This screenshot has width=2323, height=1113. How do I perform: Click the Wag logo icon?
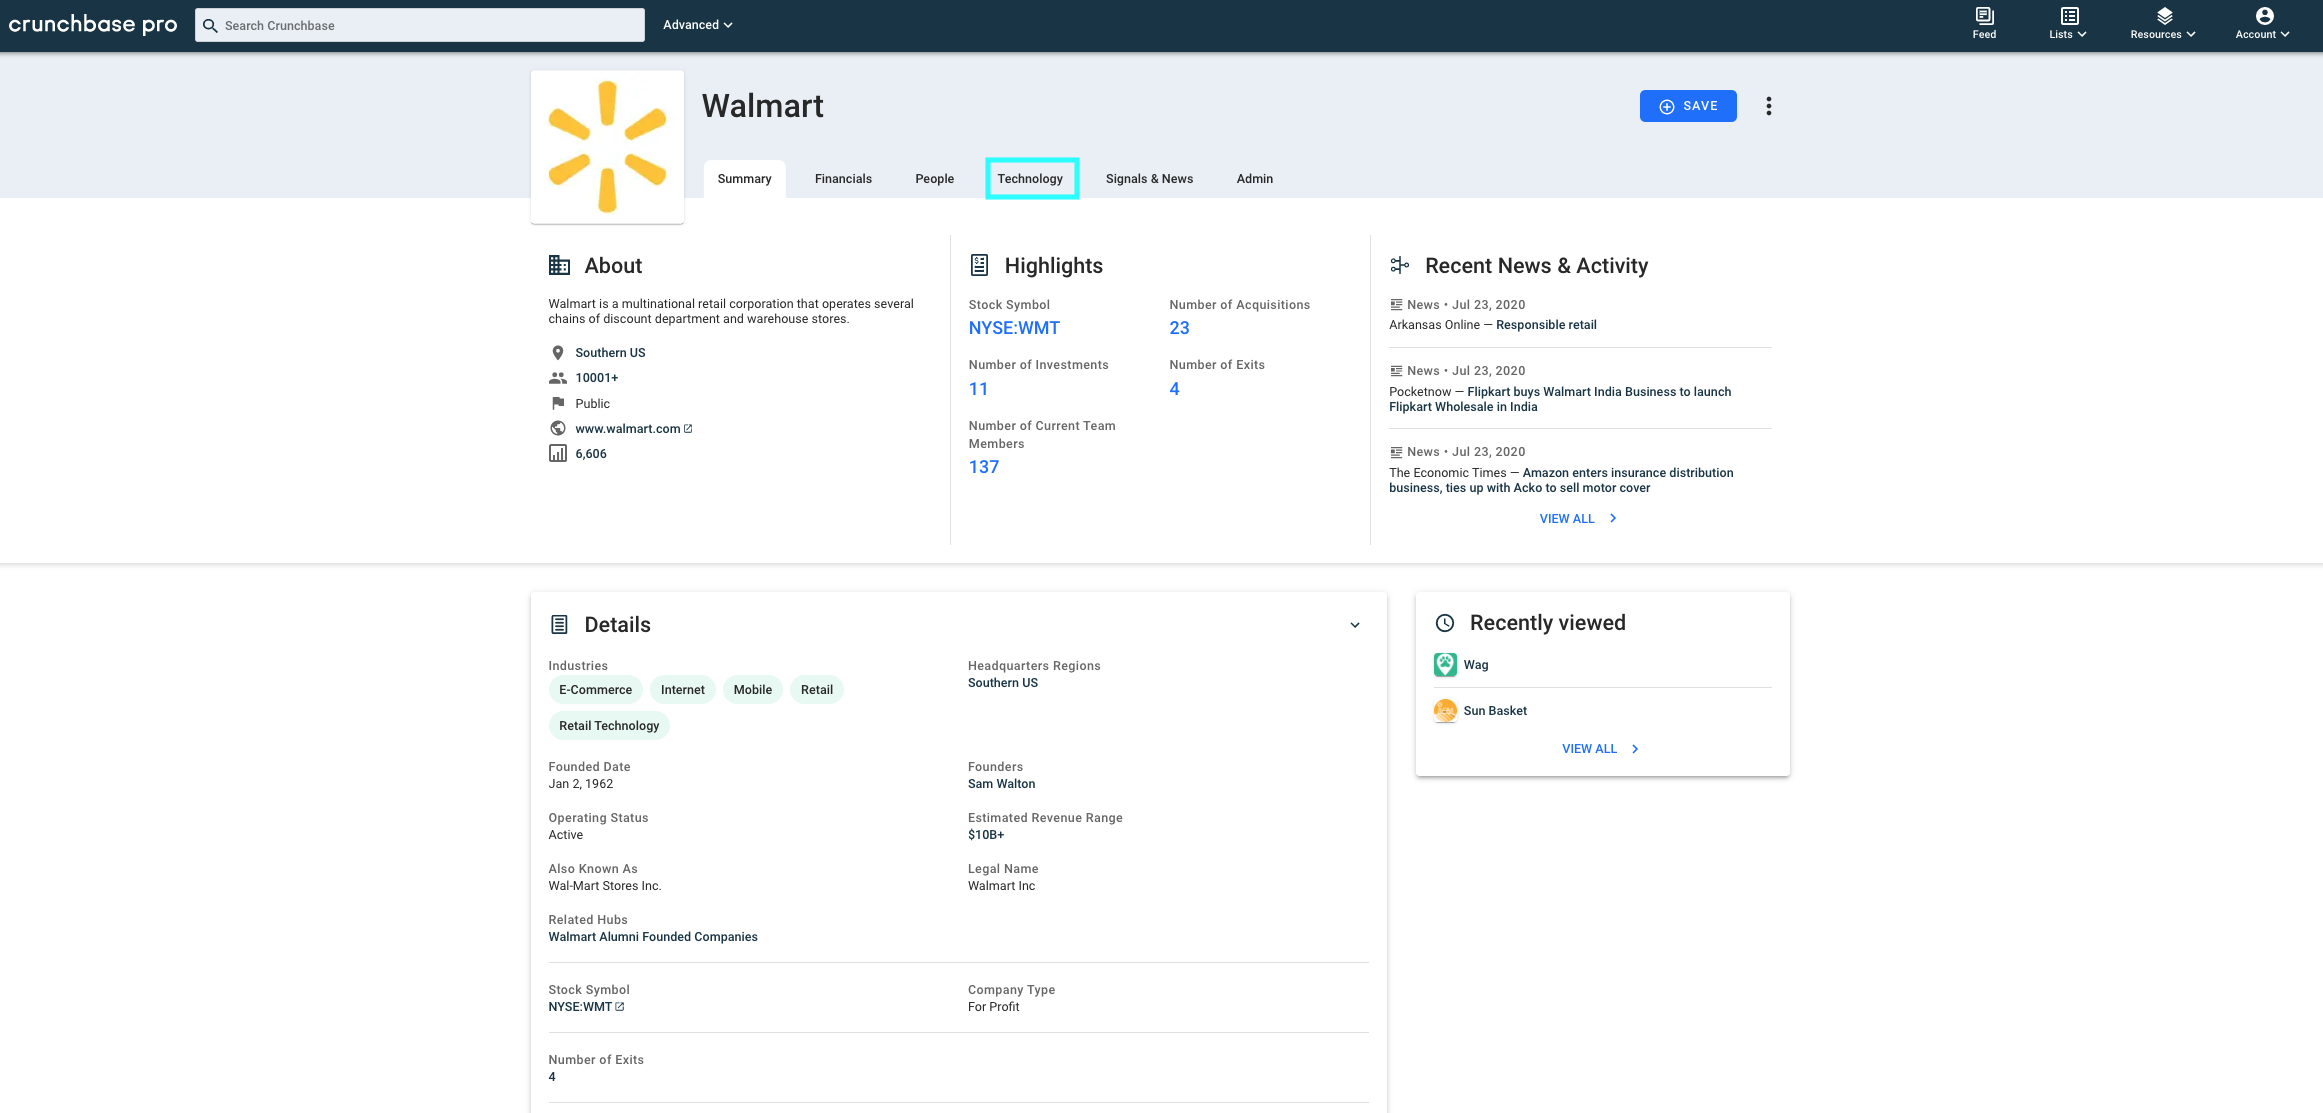(1444, 665)
